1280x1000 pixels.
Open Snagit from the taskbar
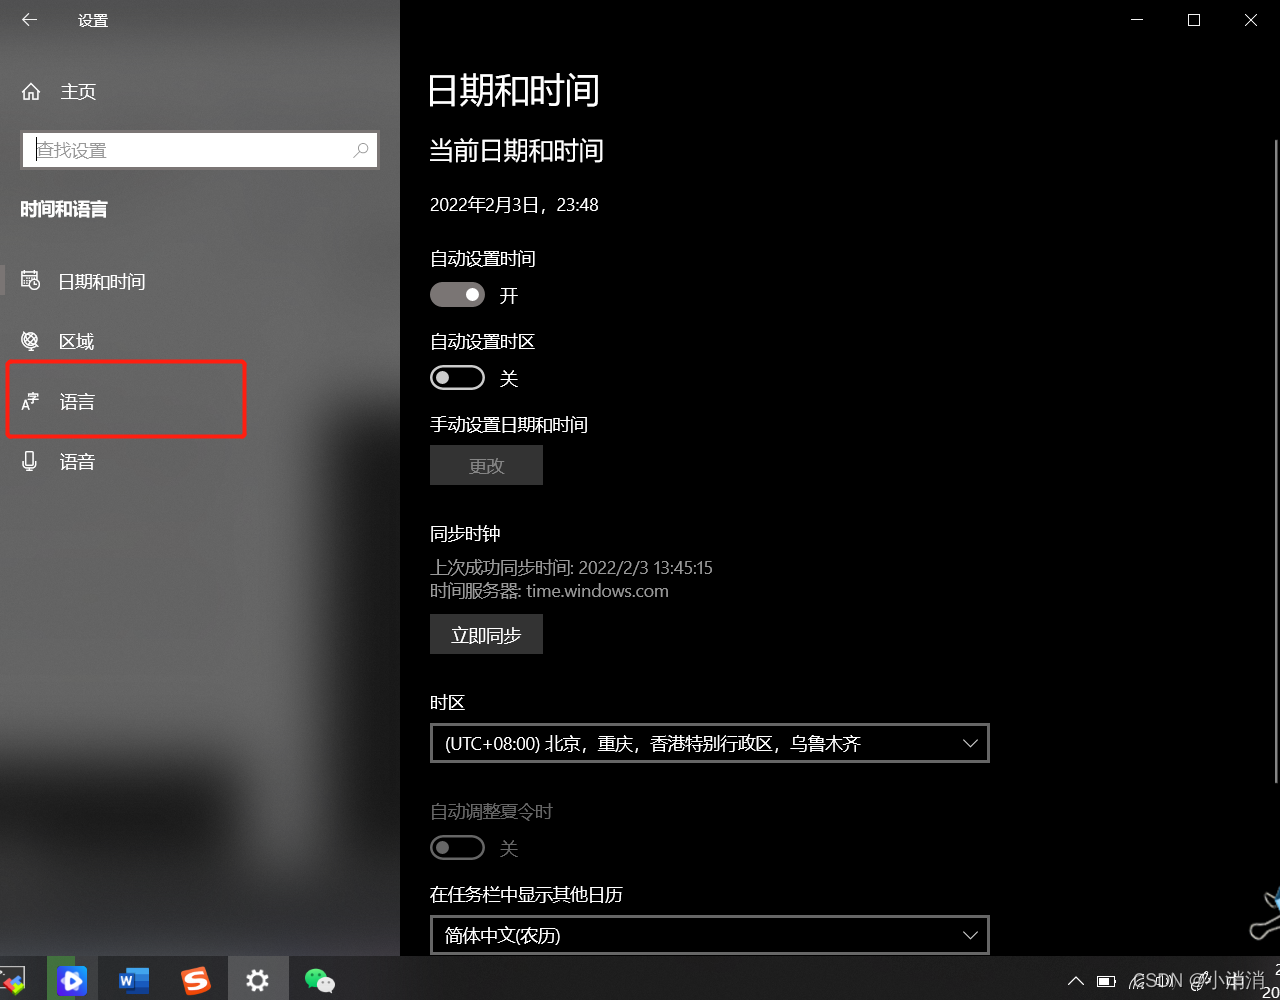[197, 978]
